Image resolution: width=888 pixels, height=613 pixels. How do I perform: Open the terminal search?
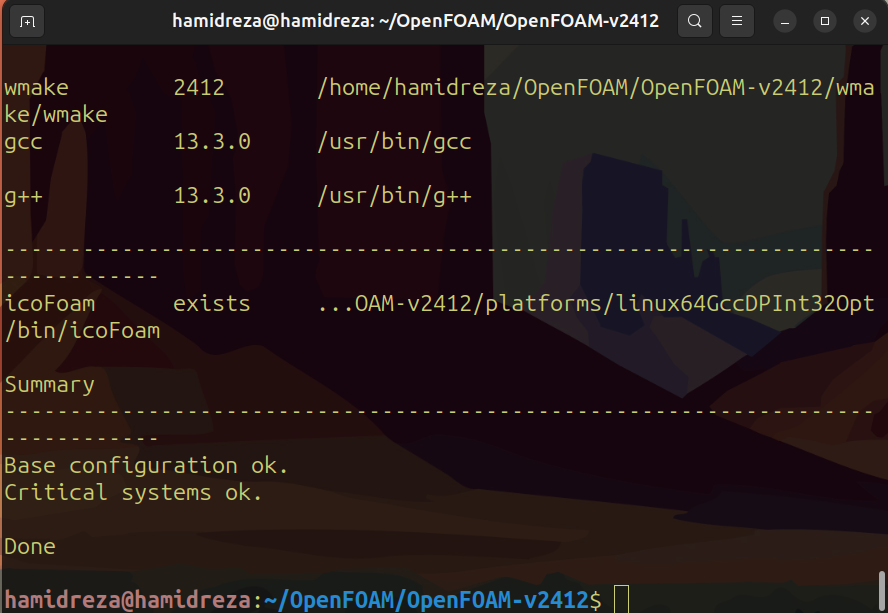tap(695, 22)
